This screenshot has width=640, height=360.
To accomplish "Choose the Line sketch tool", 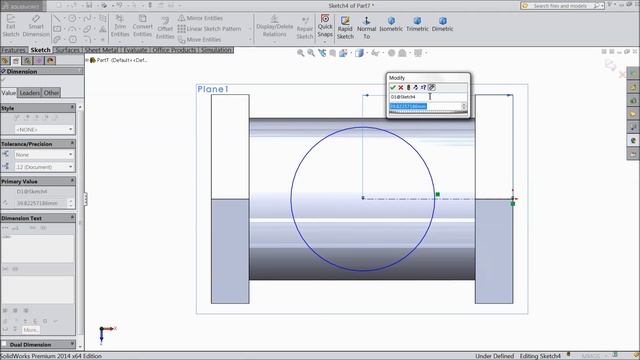I will coord(57,18).
